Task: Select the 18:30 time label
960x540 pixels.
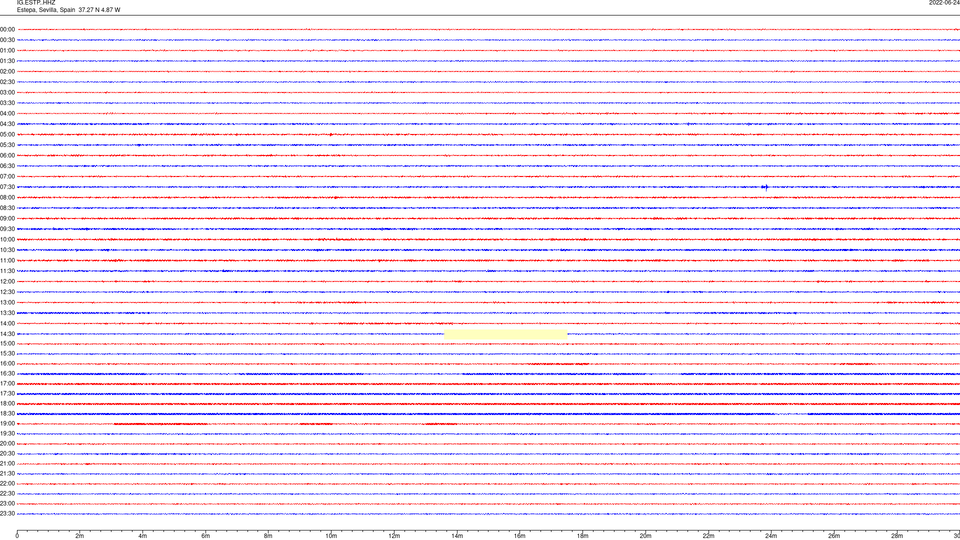Action: pyautogui.click(x=7, y=414)
